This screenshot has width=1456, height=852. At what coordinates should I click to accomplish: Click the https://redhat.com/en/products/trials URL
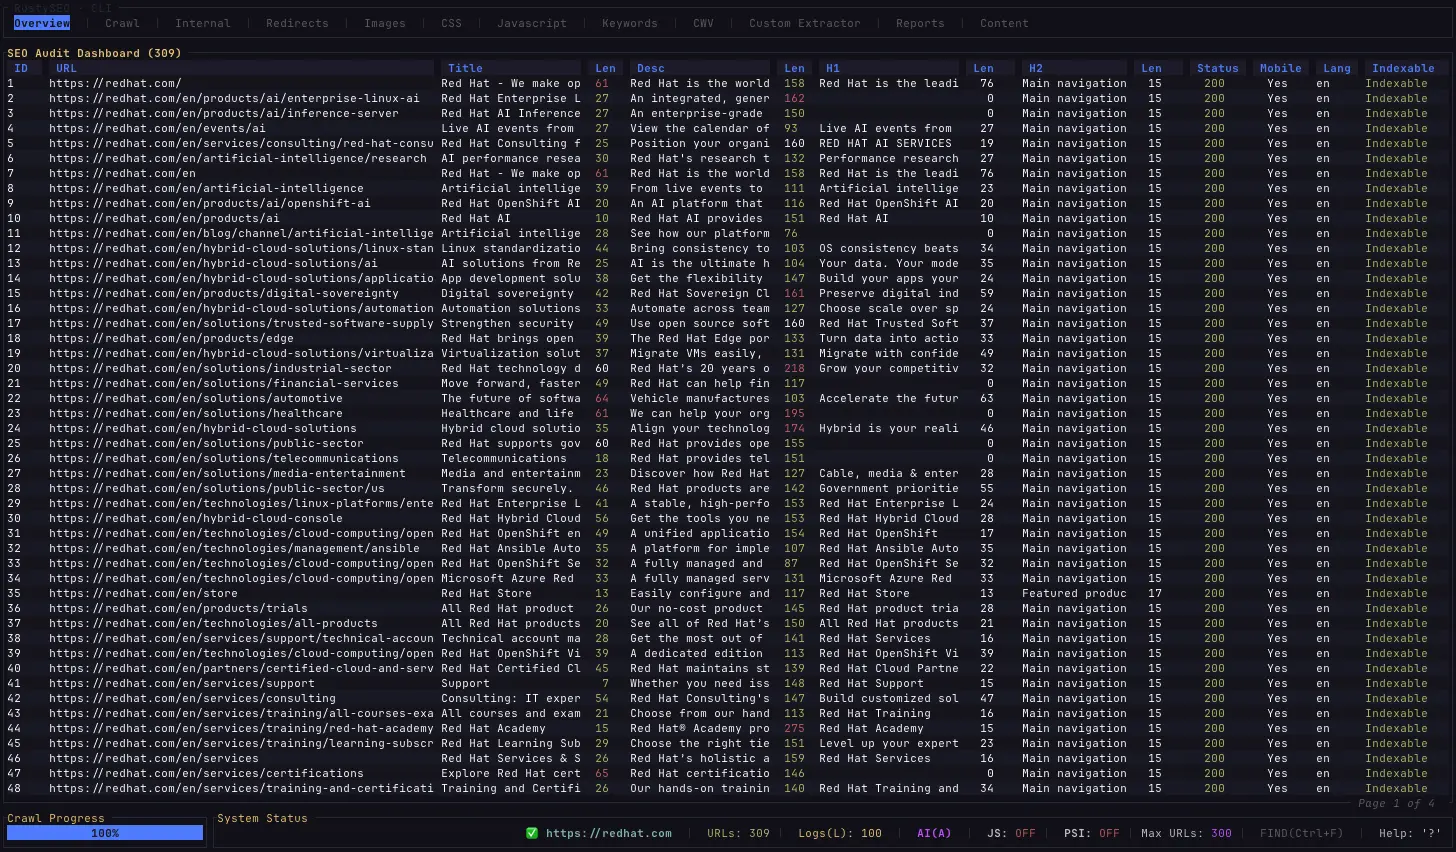coord(178,608)
